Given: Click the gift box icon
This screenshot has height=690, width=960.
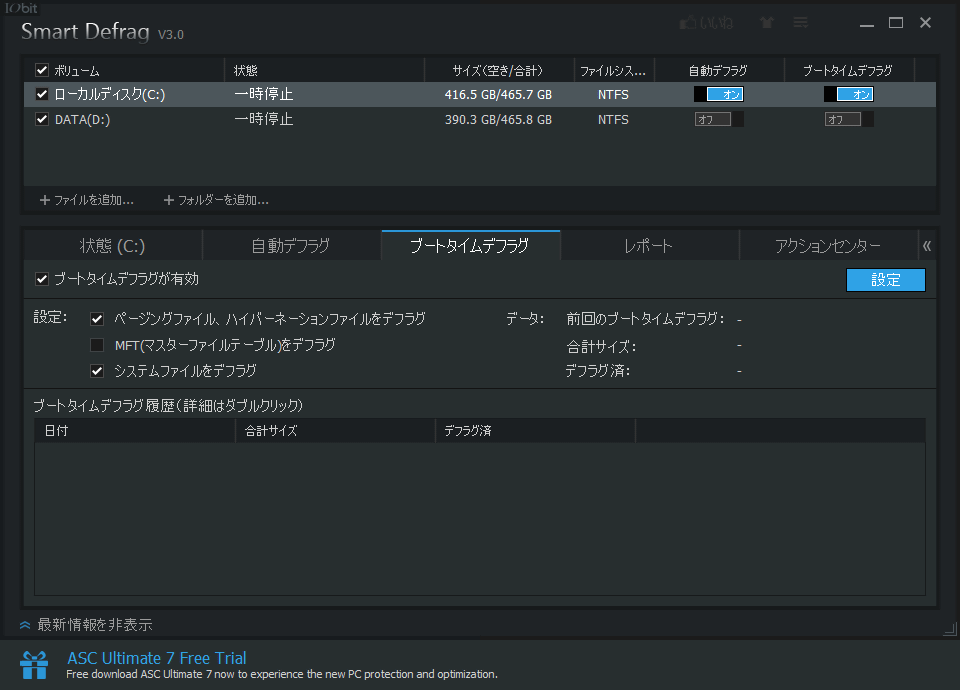Looking at the screenshot, I should pos(34,665).
